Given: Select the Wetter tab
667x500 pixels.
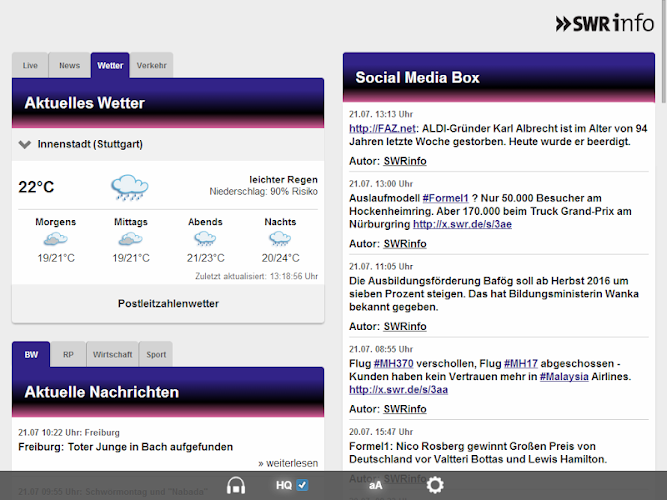Looking at the screenshot, I should [110, 66].
